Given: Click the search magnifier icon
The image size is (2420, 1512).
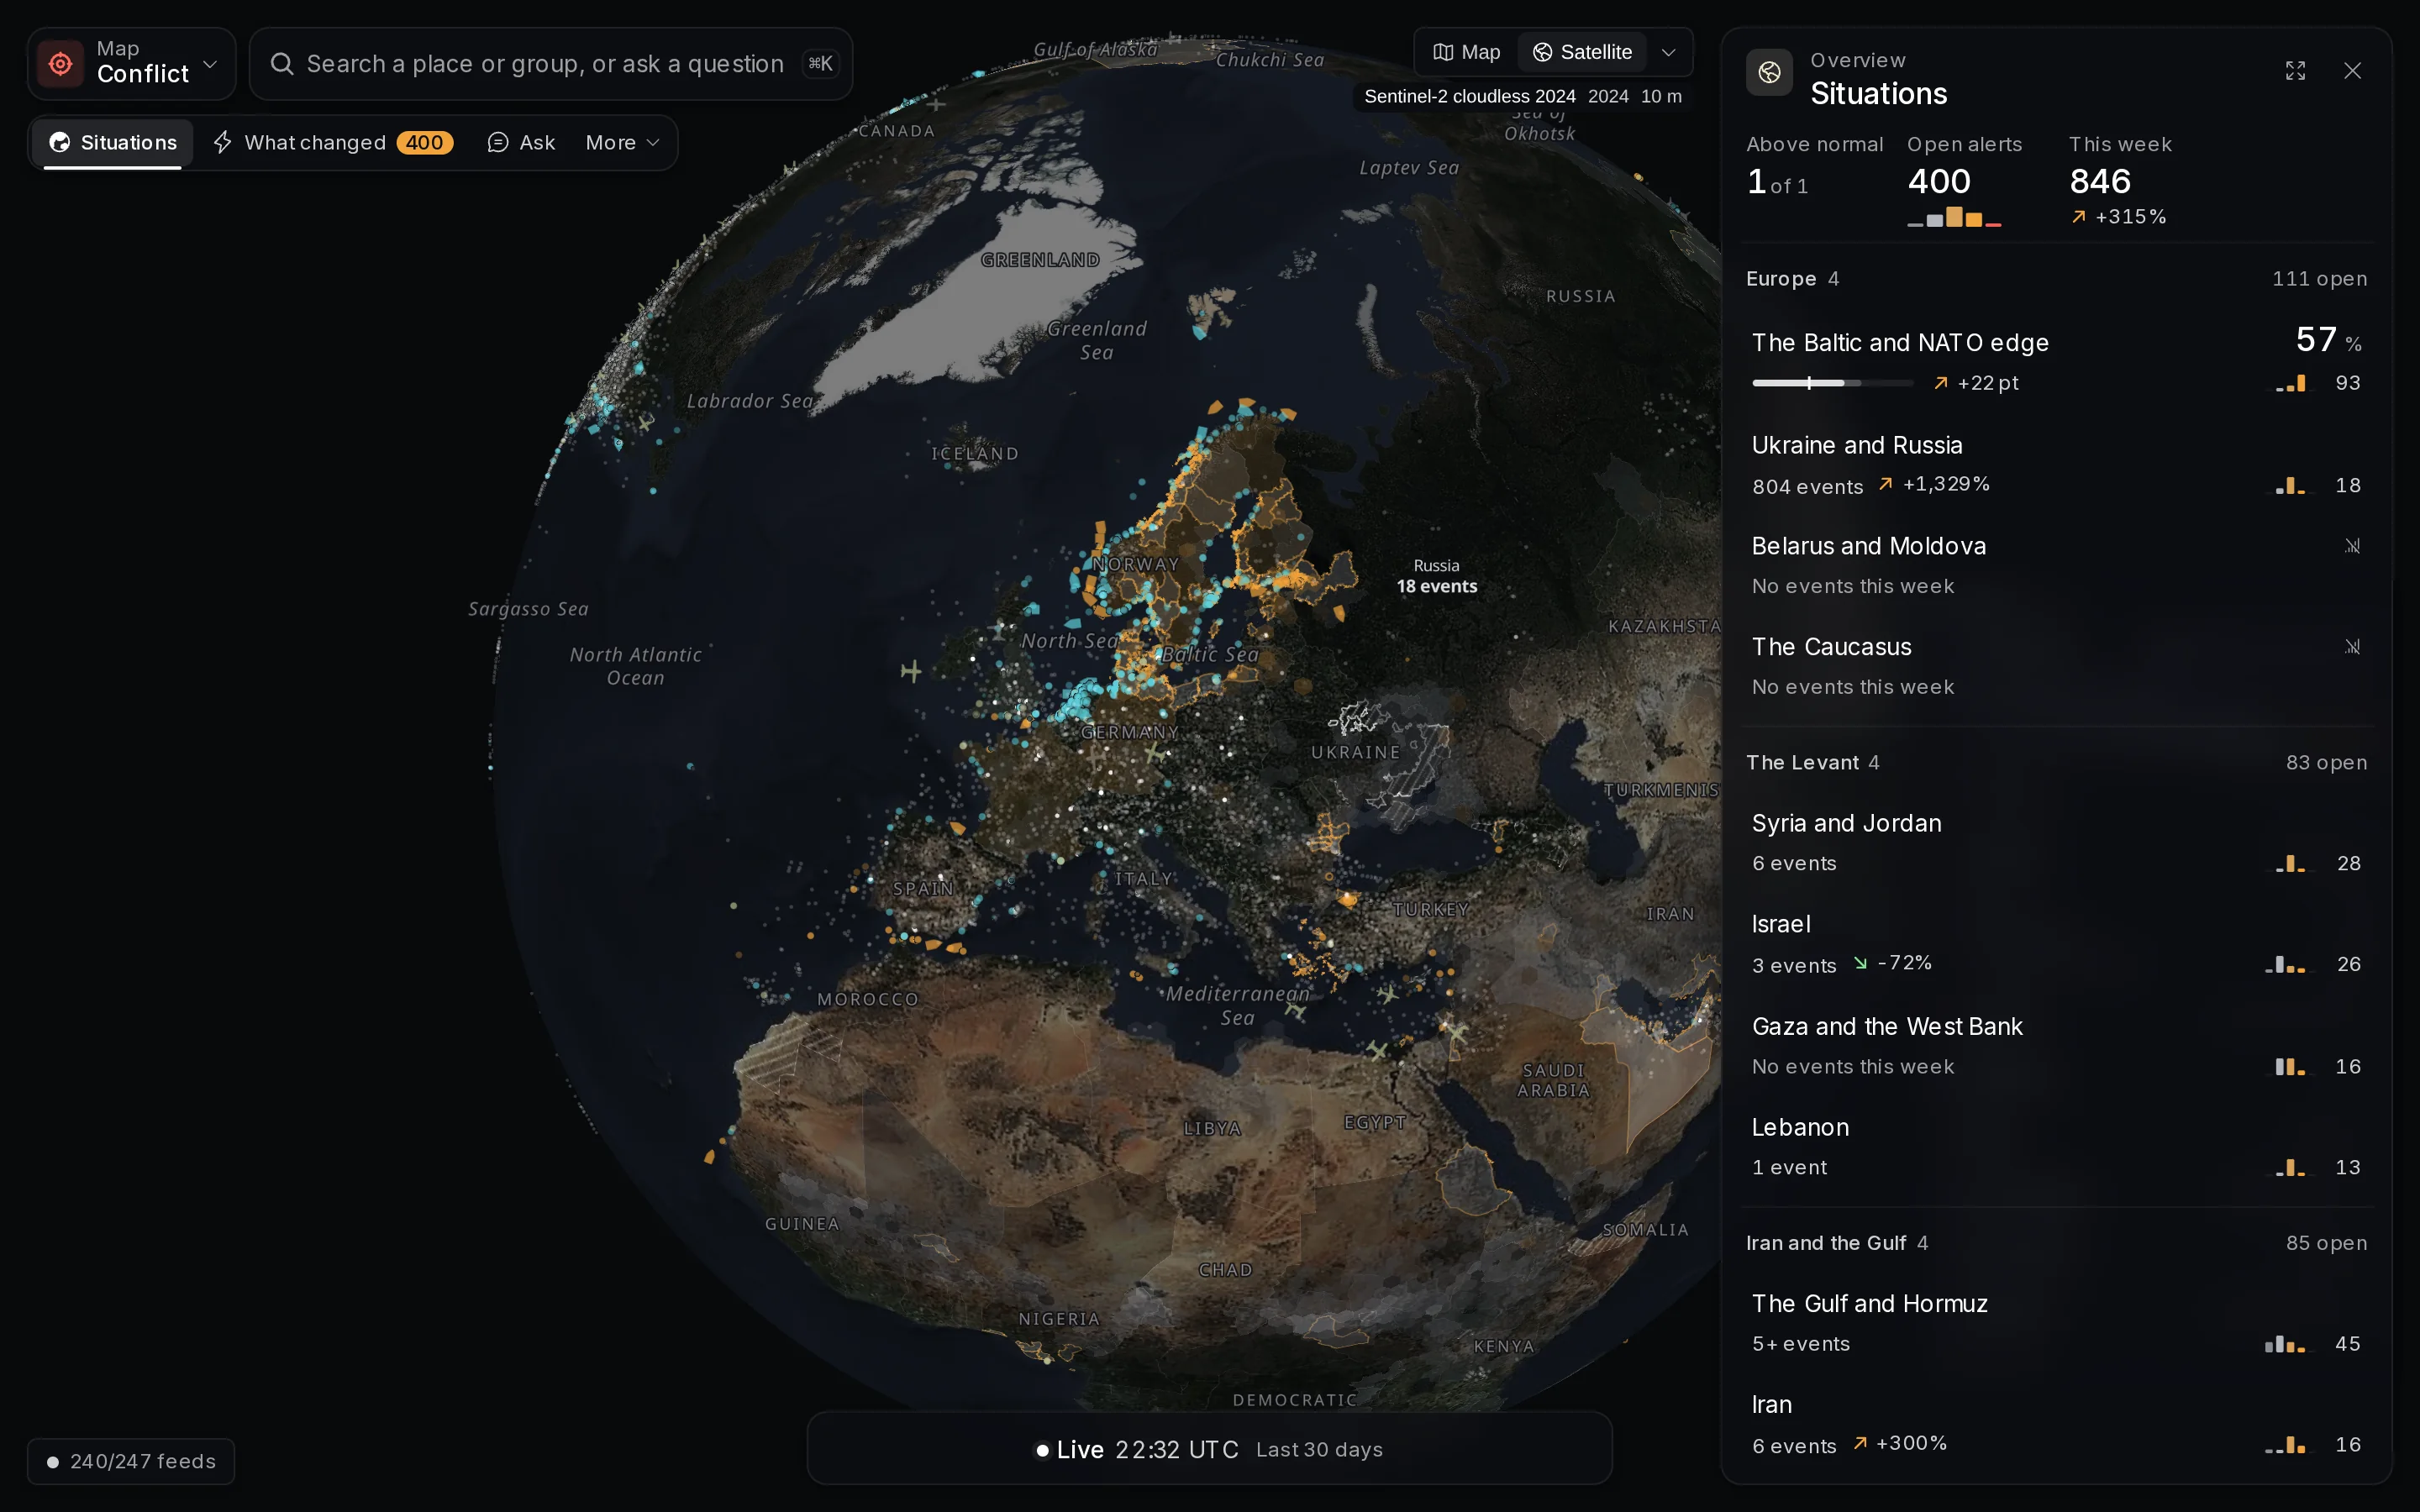Looking at the screenshot, I should click(282, 64).
